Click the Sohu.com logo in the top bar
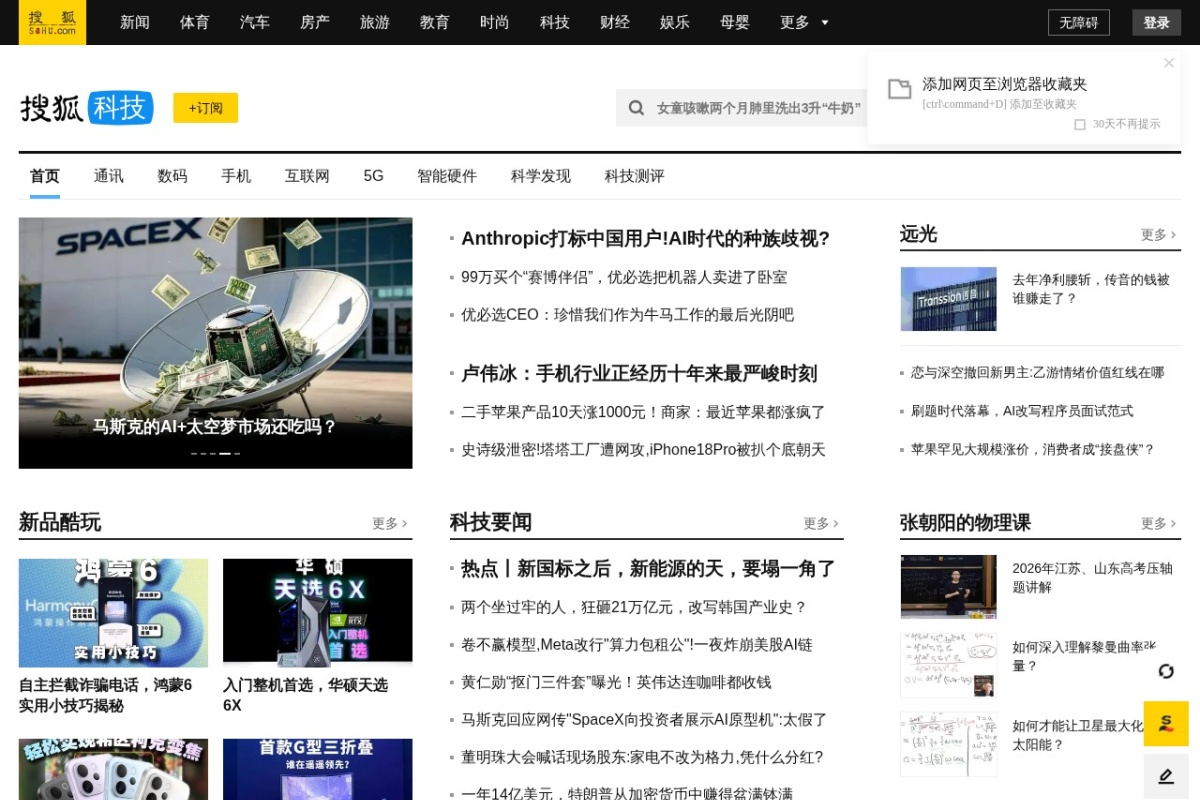 (x=52, y=22)
